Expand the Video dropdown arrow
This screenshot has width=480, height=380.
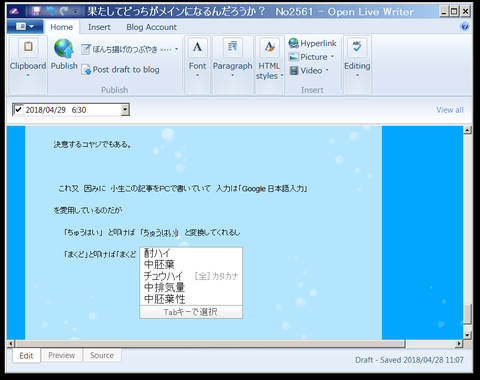[x=327, y=70]
